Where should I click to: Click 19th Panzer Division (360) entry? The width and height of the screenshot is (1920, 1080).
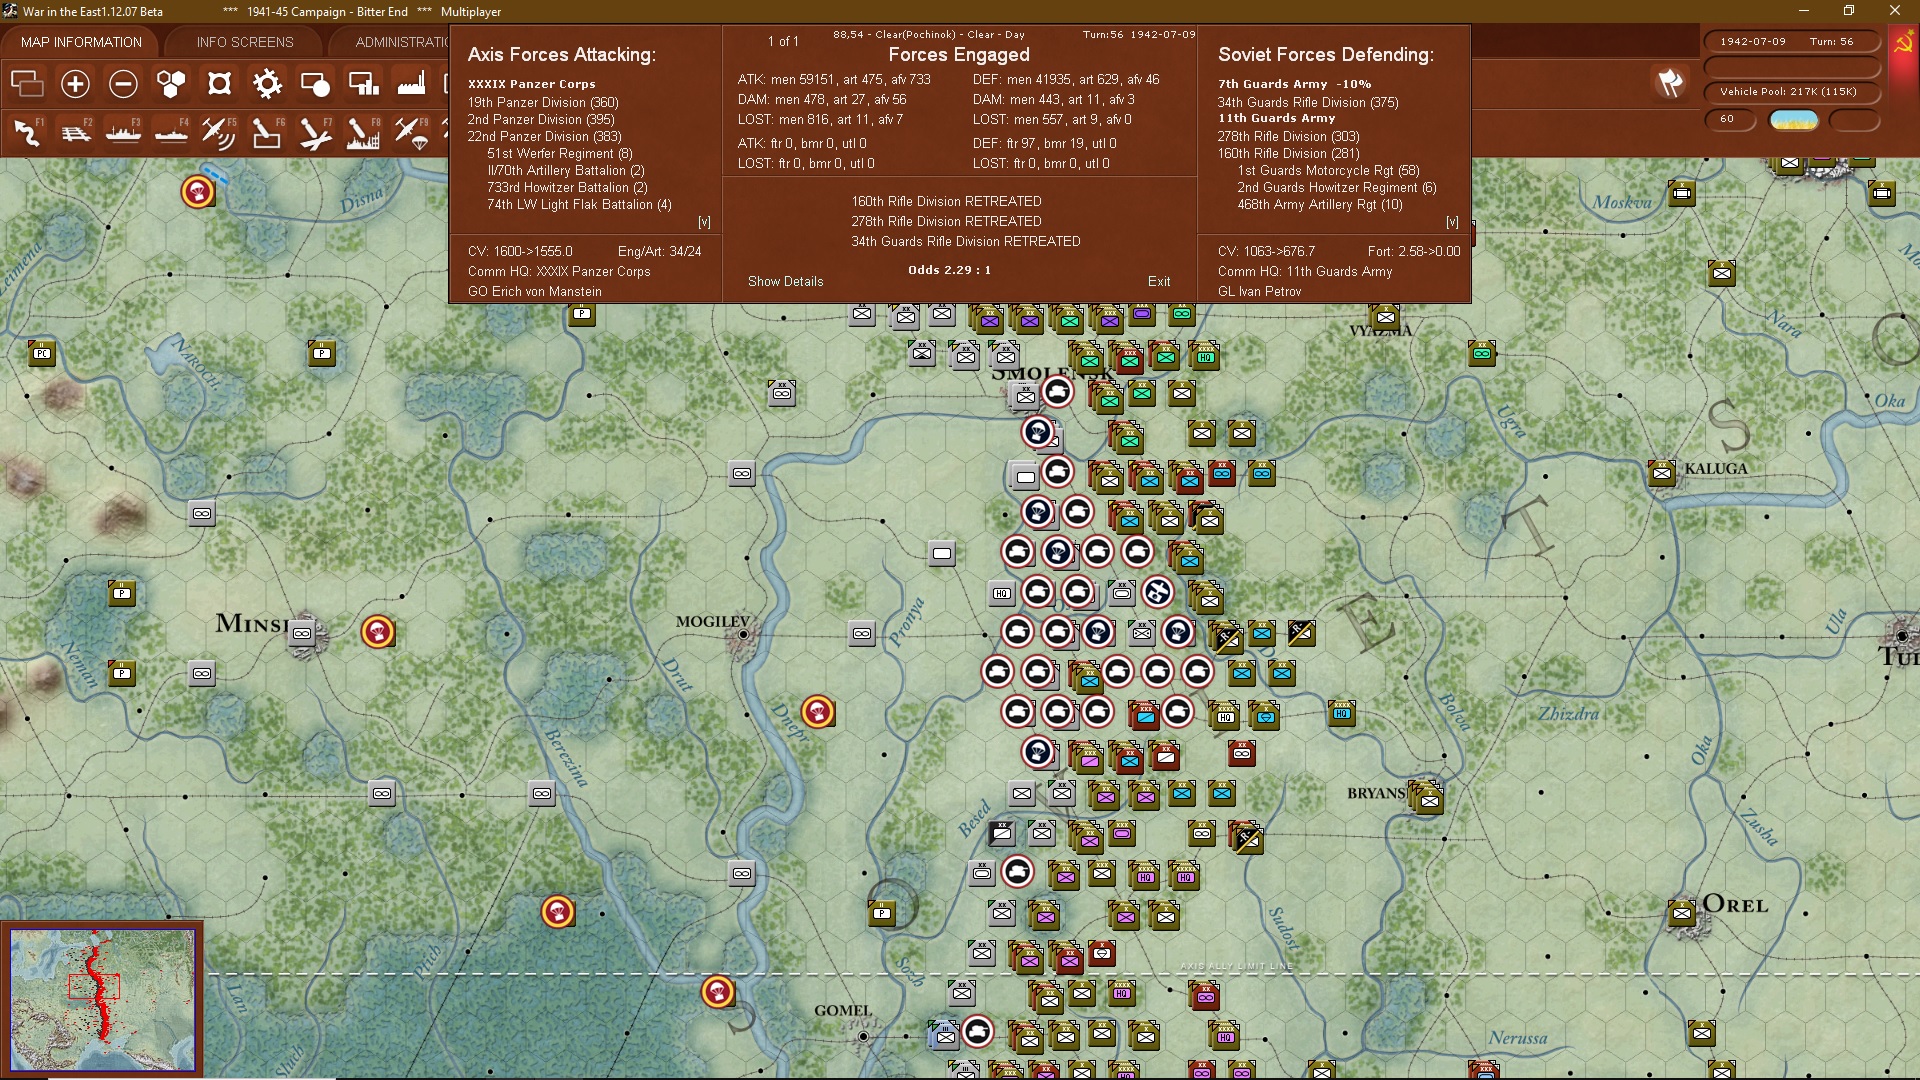[543, 102]
